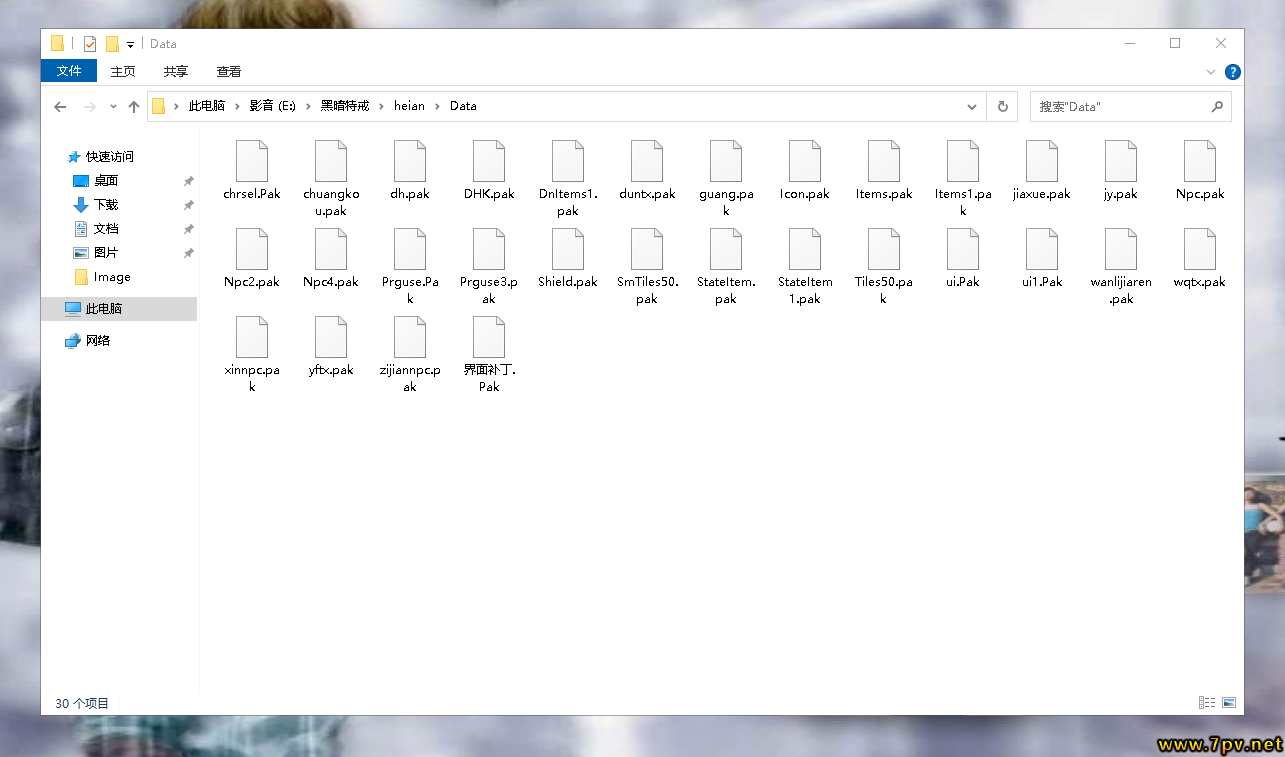Open the Quick Access Toolbar customize dropdown
The height and width of the screenshot is (757, 1285).
(x=130, y=45)
